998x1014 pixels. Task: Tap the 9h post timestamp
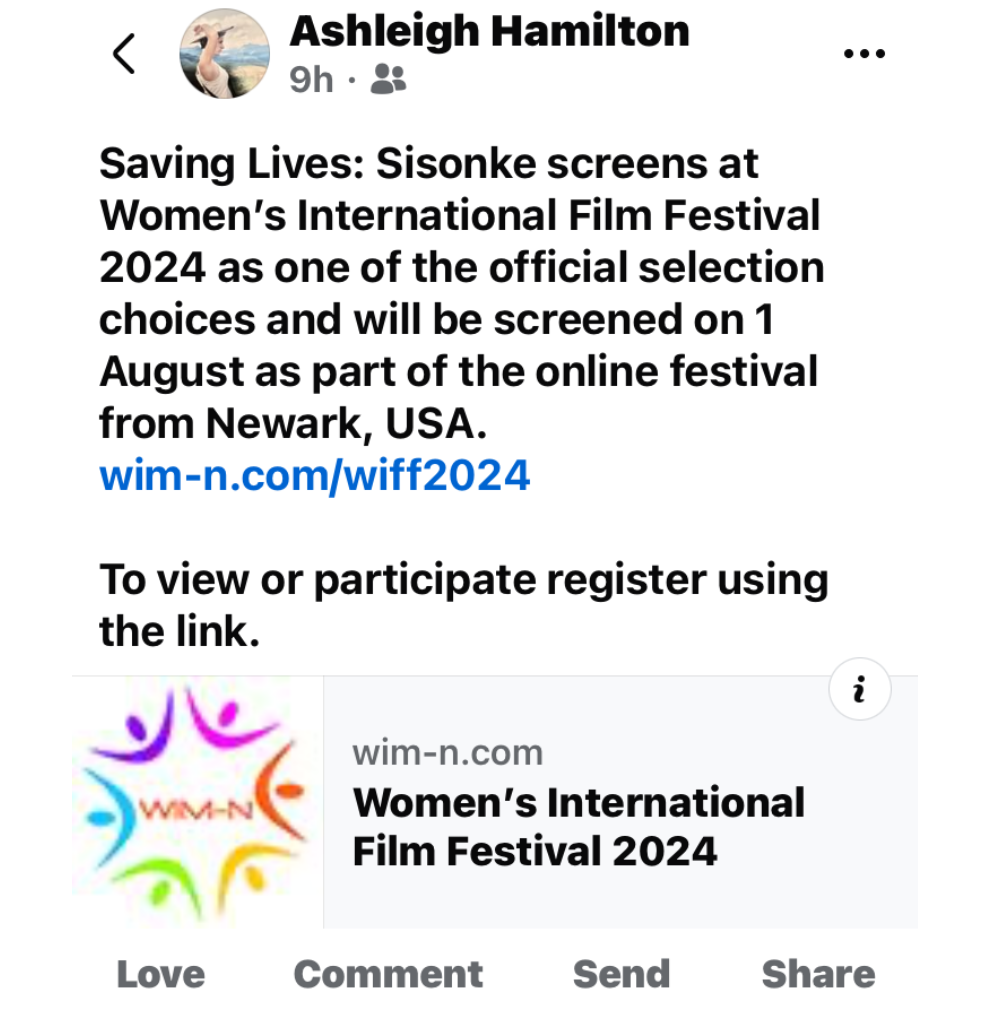(x=311, y=80)
